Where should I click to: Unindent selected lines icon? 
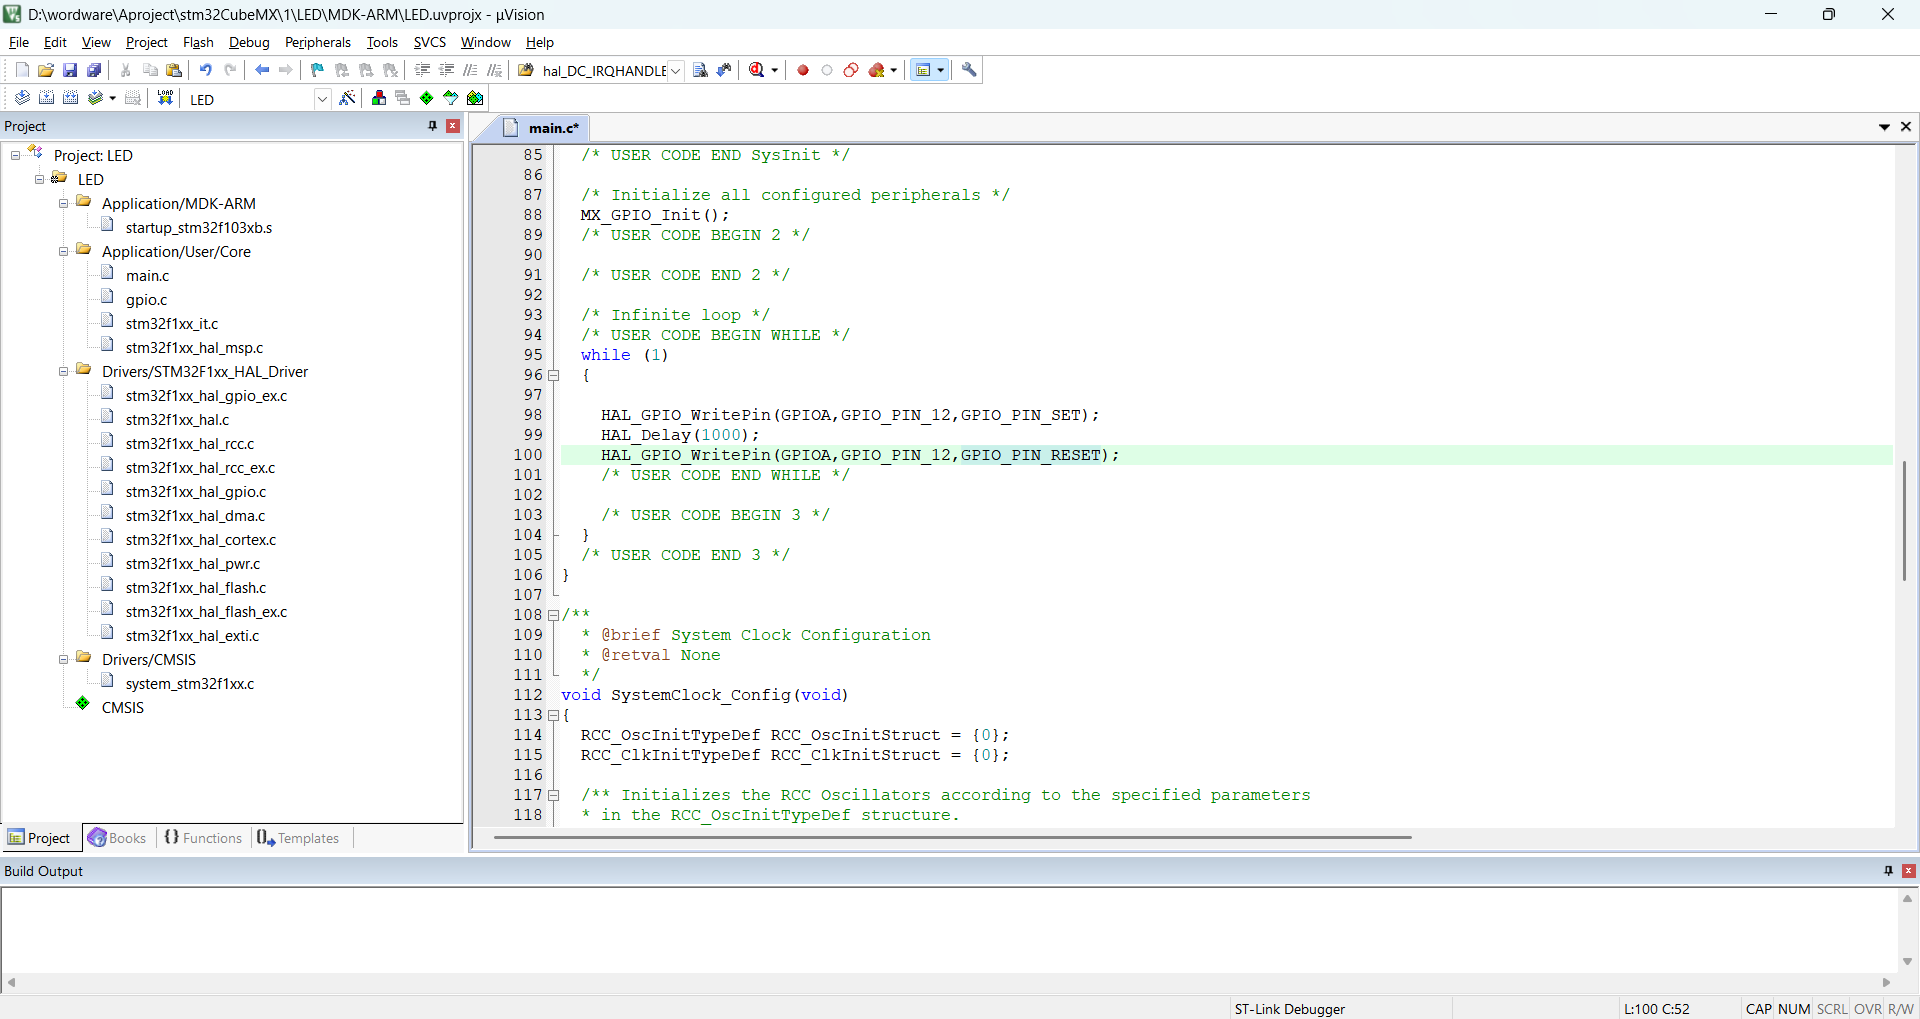click(446, 70)
